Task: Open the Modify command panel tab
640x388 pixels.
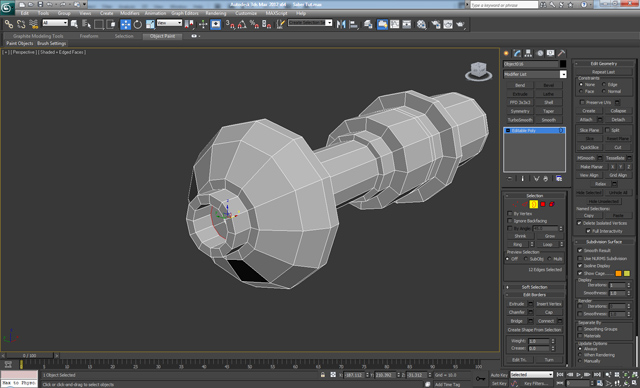Action: pos(518,53)
